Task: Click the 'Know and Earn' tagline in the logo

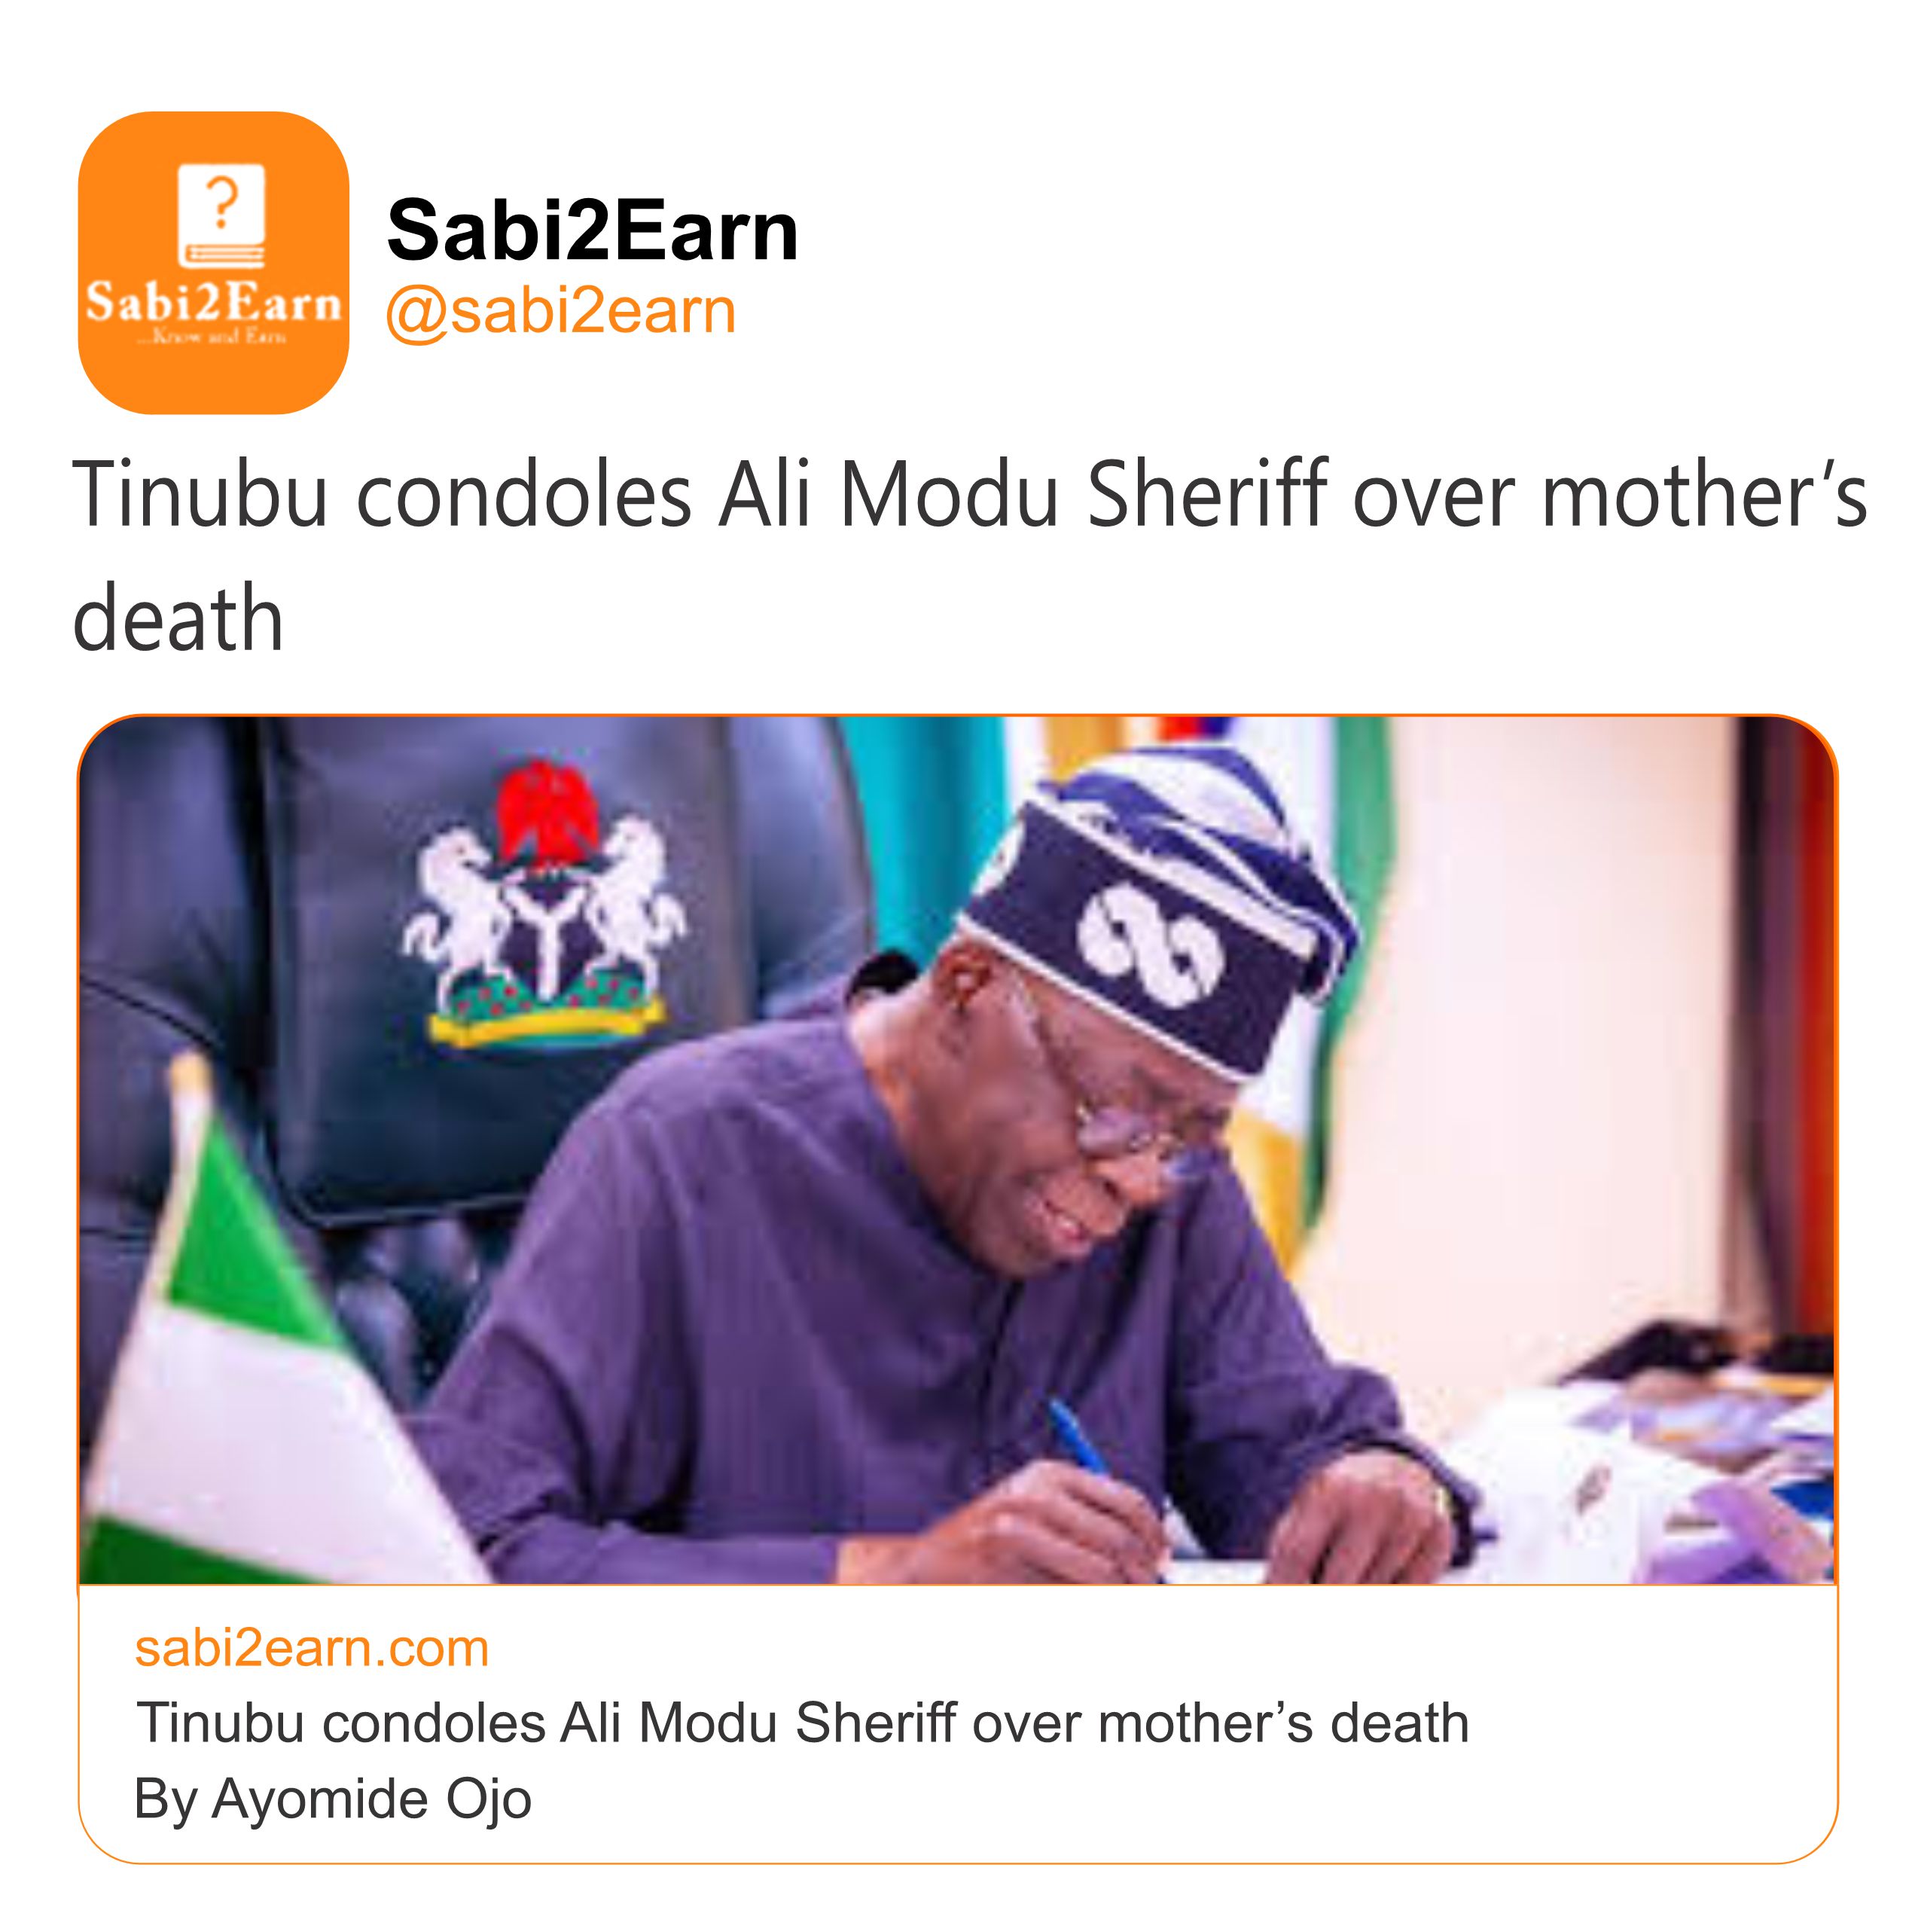Action: [x=212, y=337]
